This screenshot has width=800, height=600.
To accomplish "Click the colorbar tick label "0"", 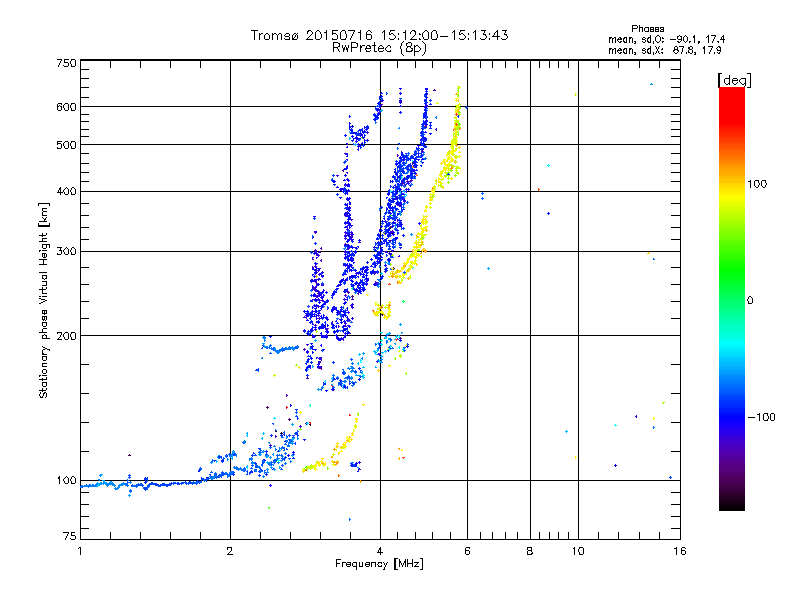I will click(x=750, y=300).
